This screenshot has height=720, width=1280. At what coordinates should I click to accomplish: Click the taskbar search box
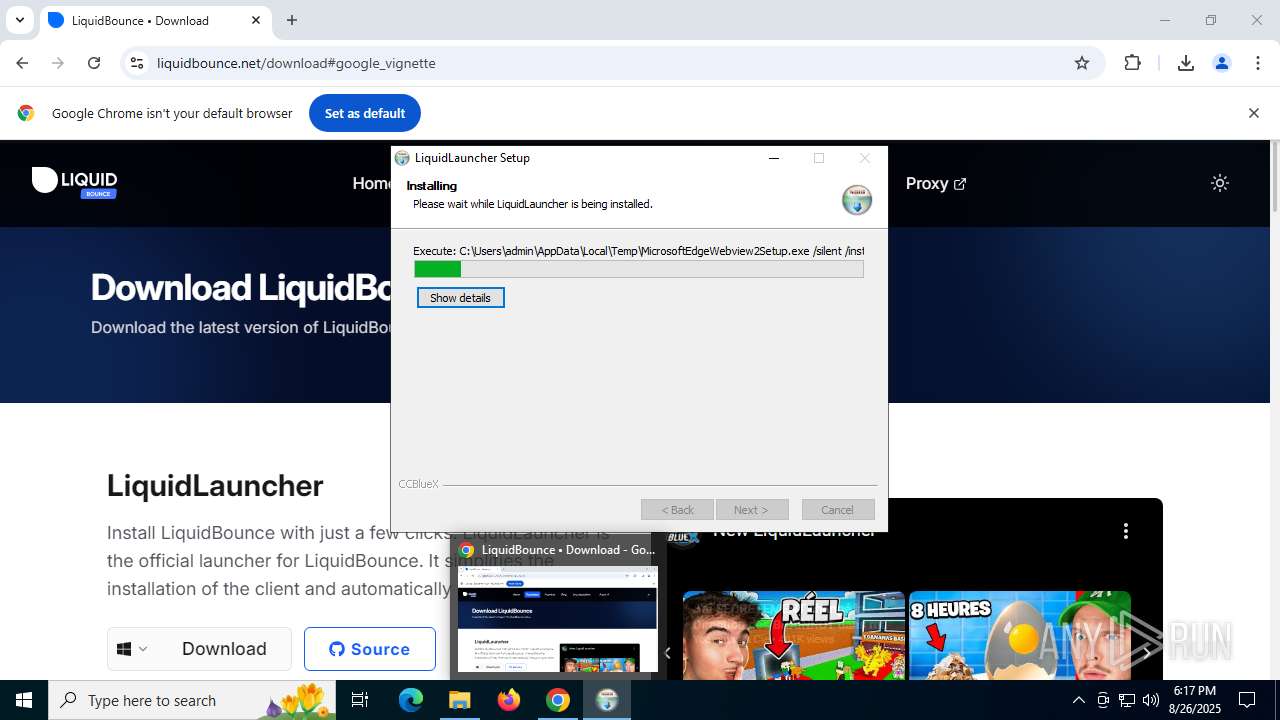click(x=194, y=700)
